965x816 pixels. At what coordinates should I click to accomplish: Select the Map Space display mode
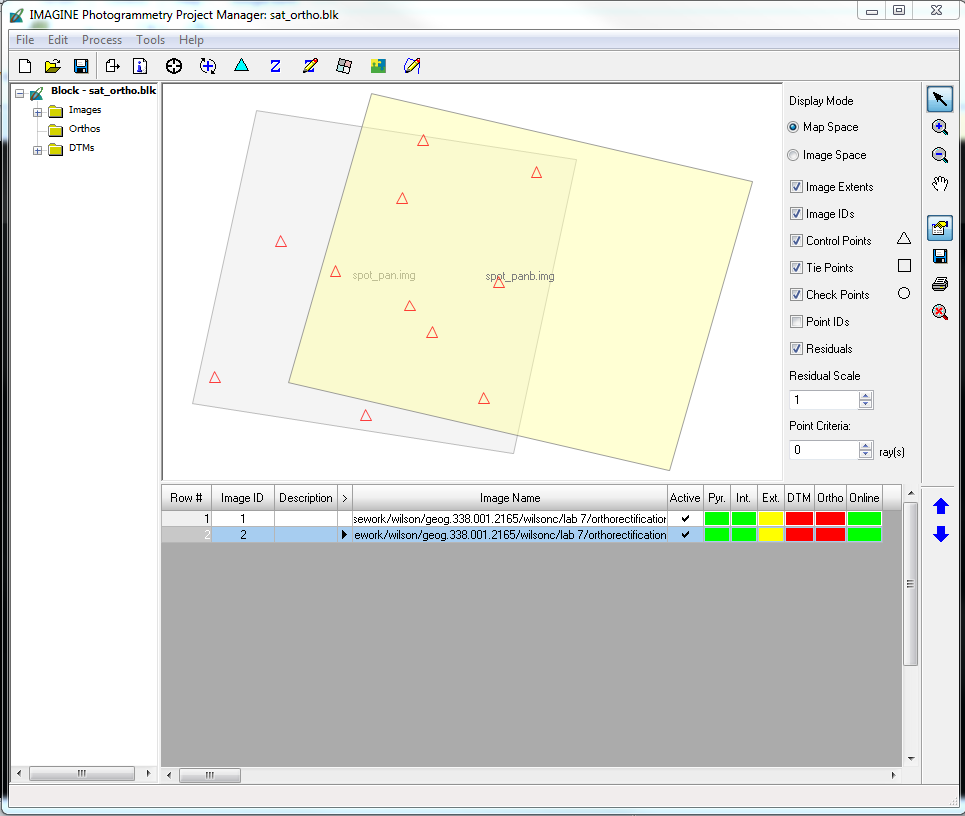point(793,127)
